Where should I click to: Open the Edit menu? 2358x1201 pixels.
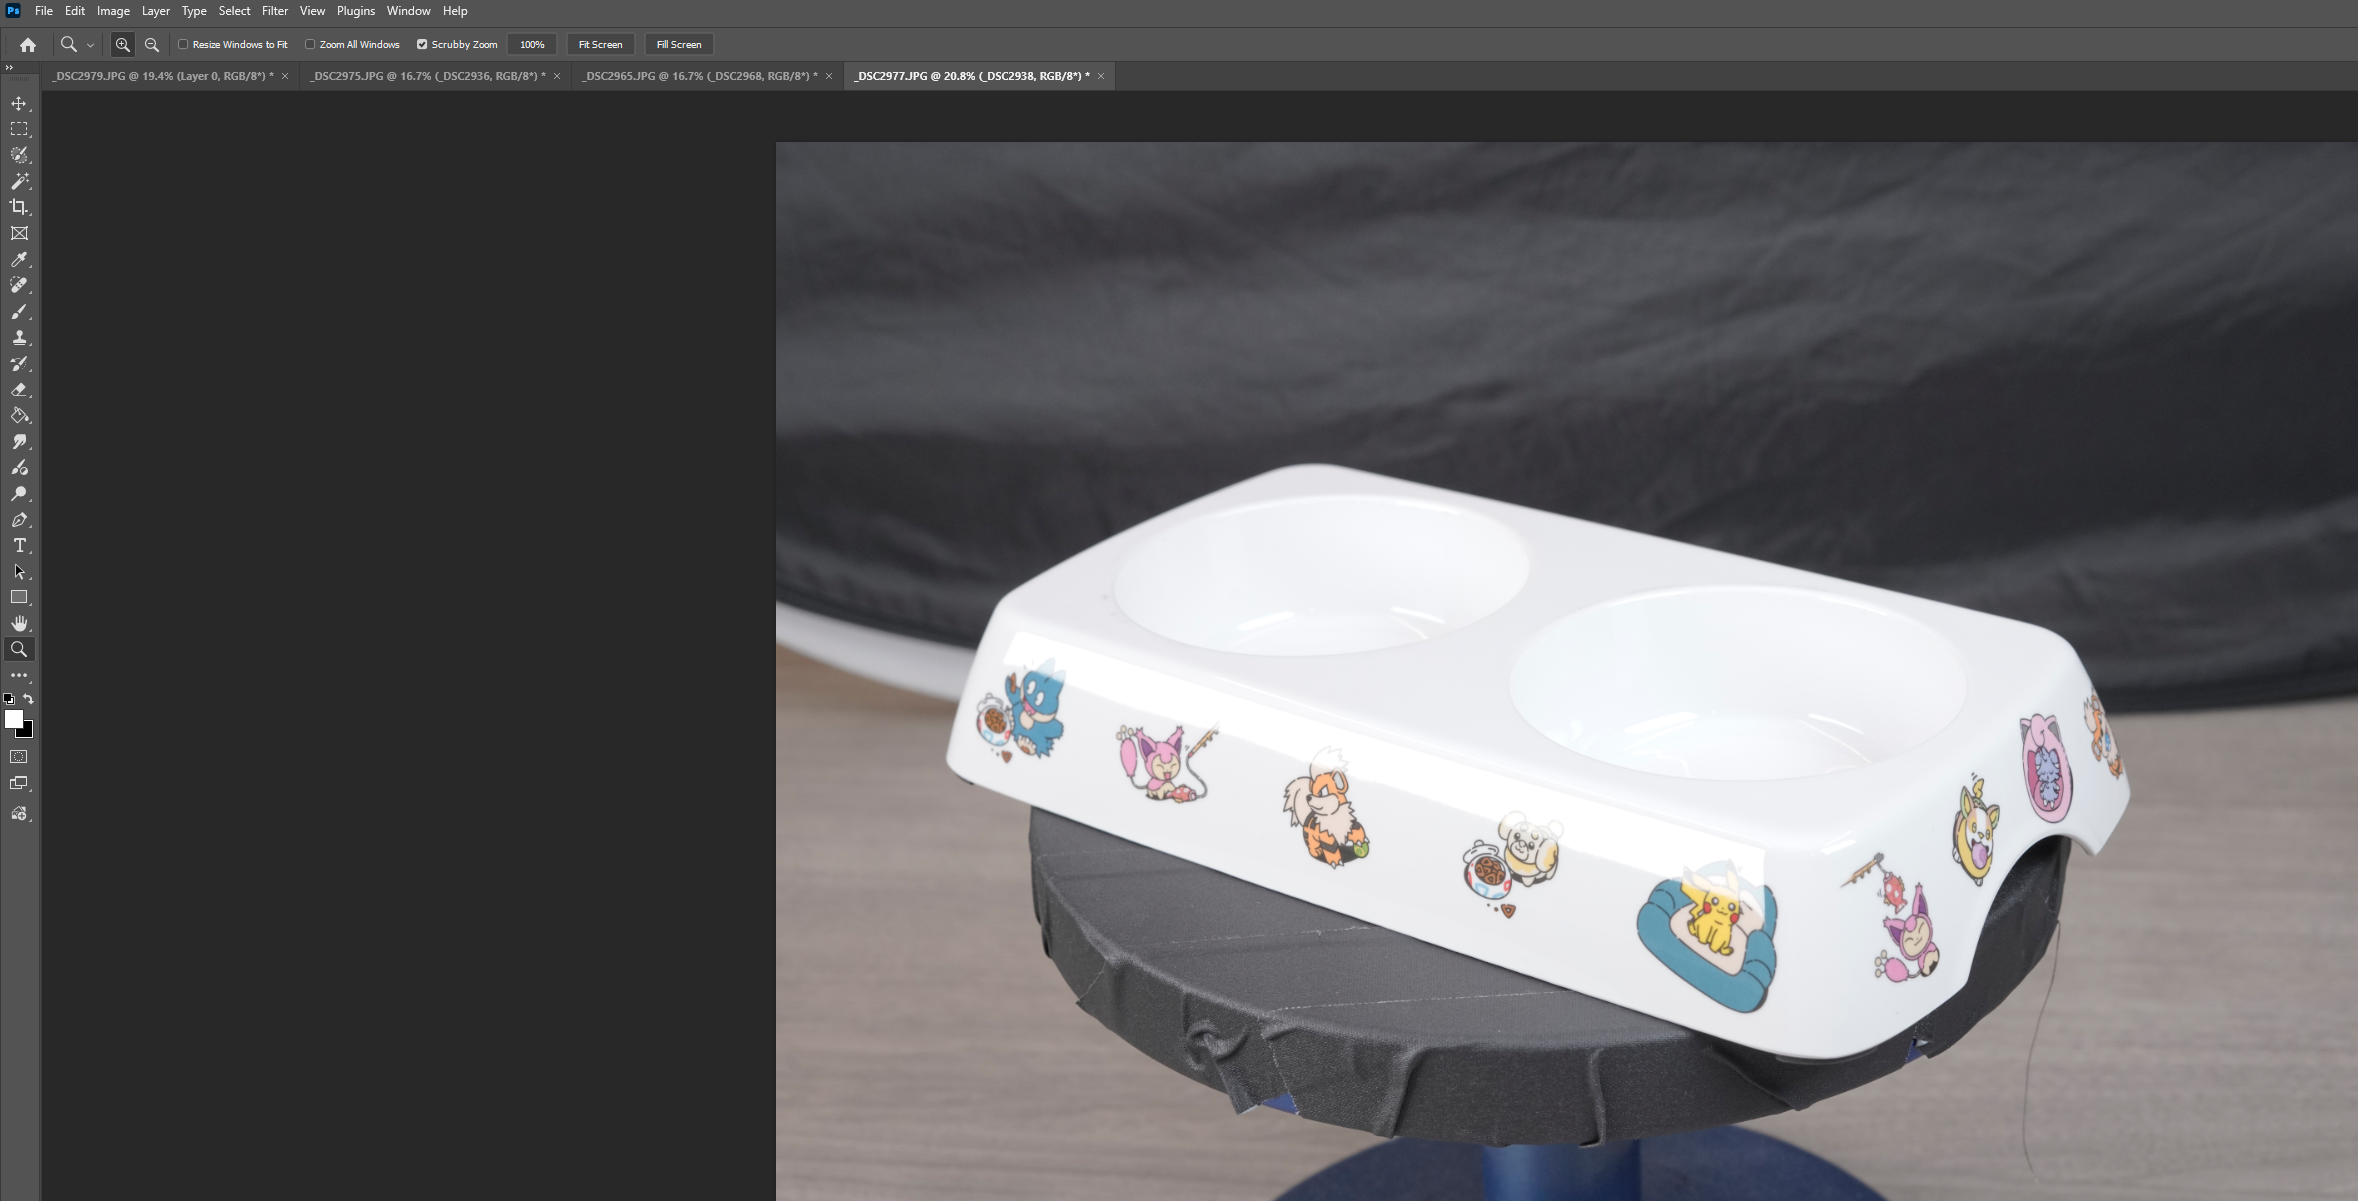click(x=75, y=11)
